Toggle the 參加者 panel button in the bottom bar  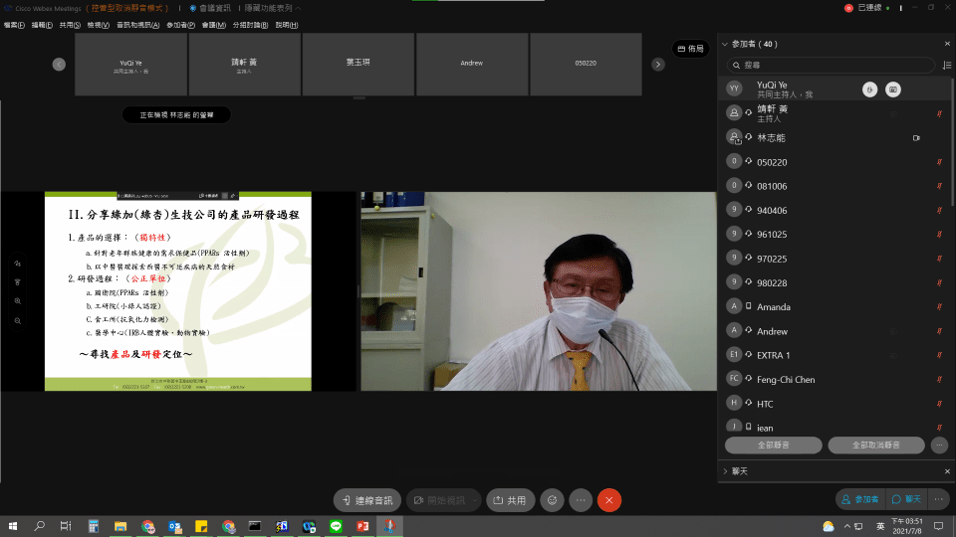point(860,499)
